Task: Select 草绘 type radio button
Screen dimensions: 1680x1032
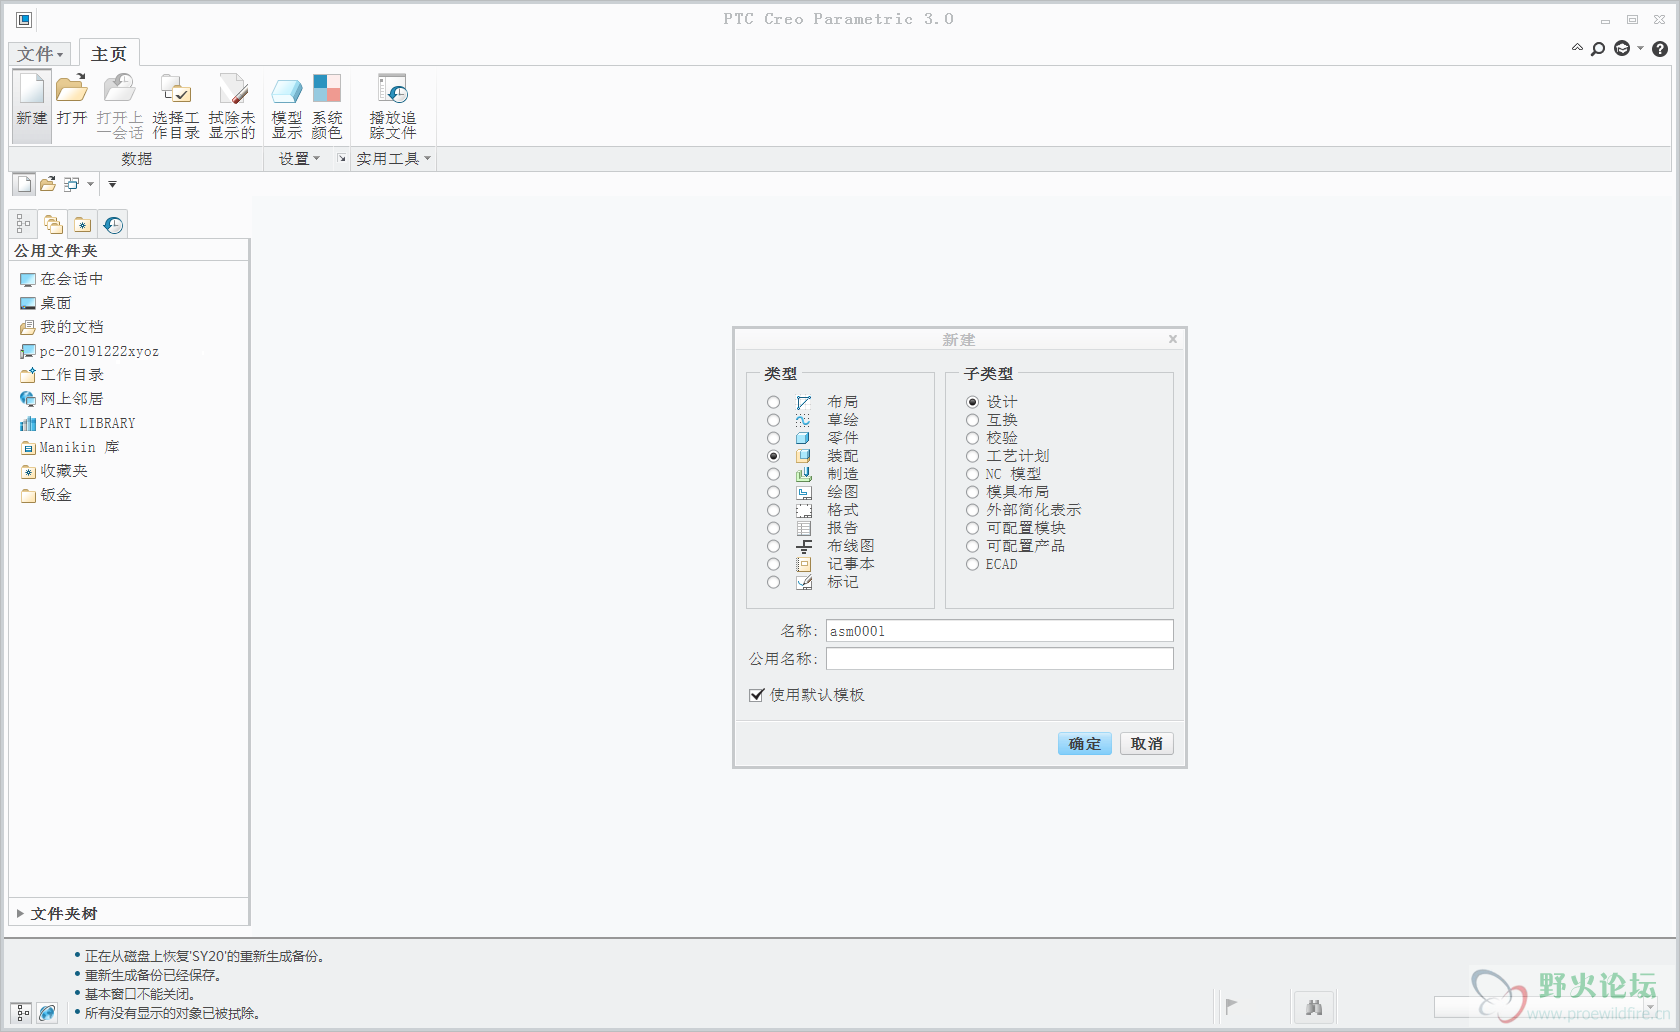Action: pos(773,420)
